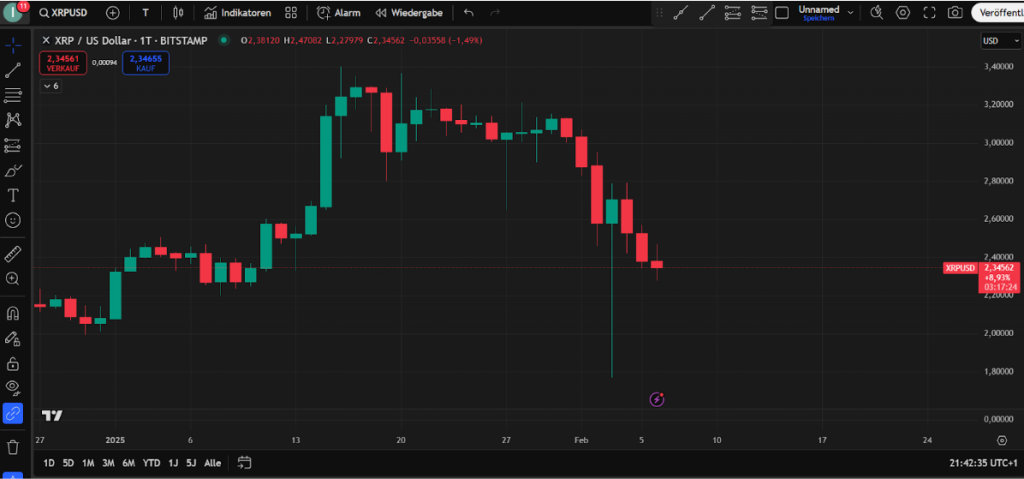
Task: Select the text annotation tool
Action: pyautogui.click(x=13, y=195)
